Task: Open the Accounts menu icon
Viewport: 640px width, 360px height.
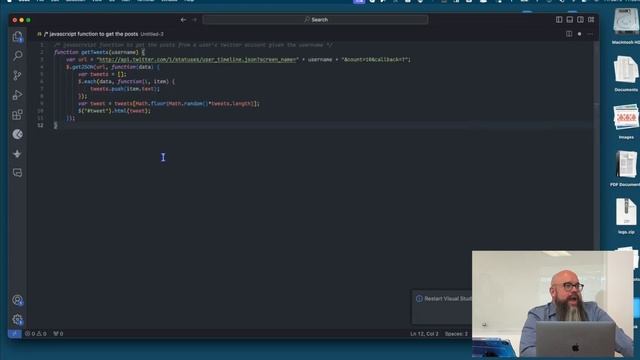Action: pos(17,300)
